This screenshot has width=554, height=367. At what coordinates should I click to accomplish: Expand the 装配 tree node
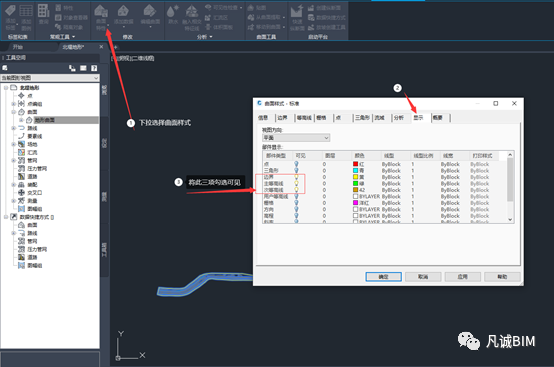coord(13,184)
